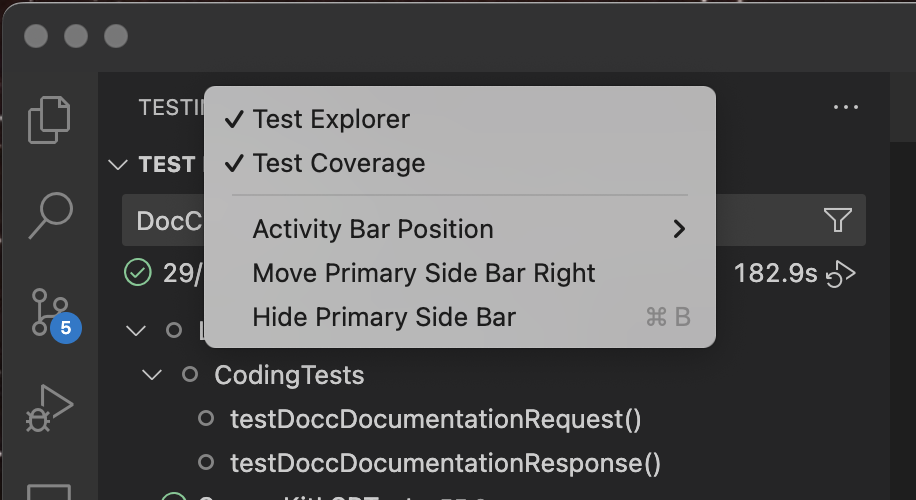Click the passed status icon beside 29

(137, 273)
